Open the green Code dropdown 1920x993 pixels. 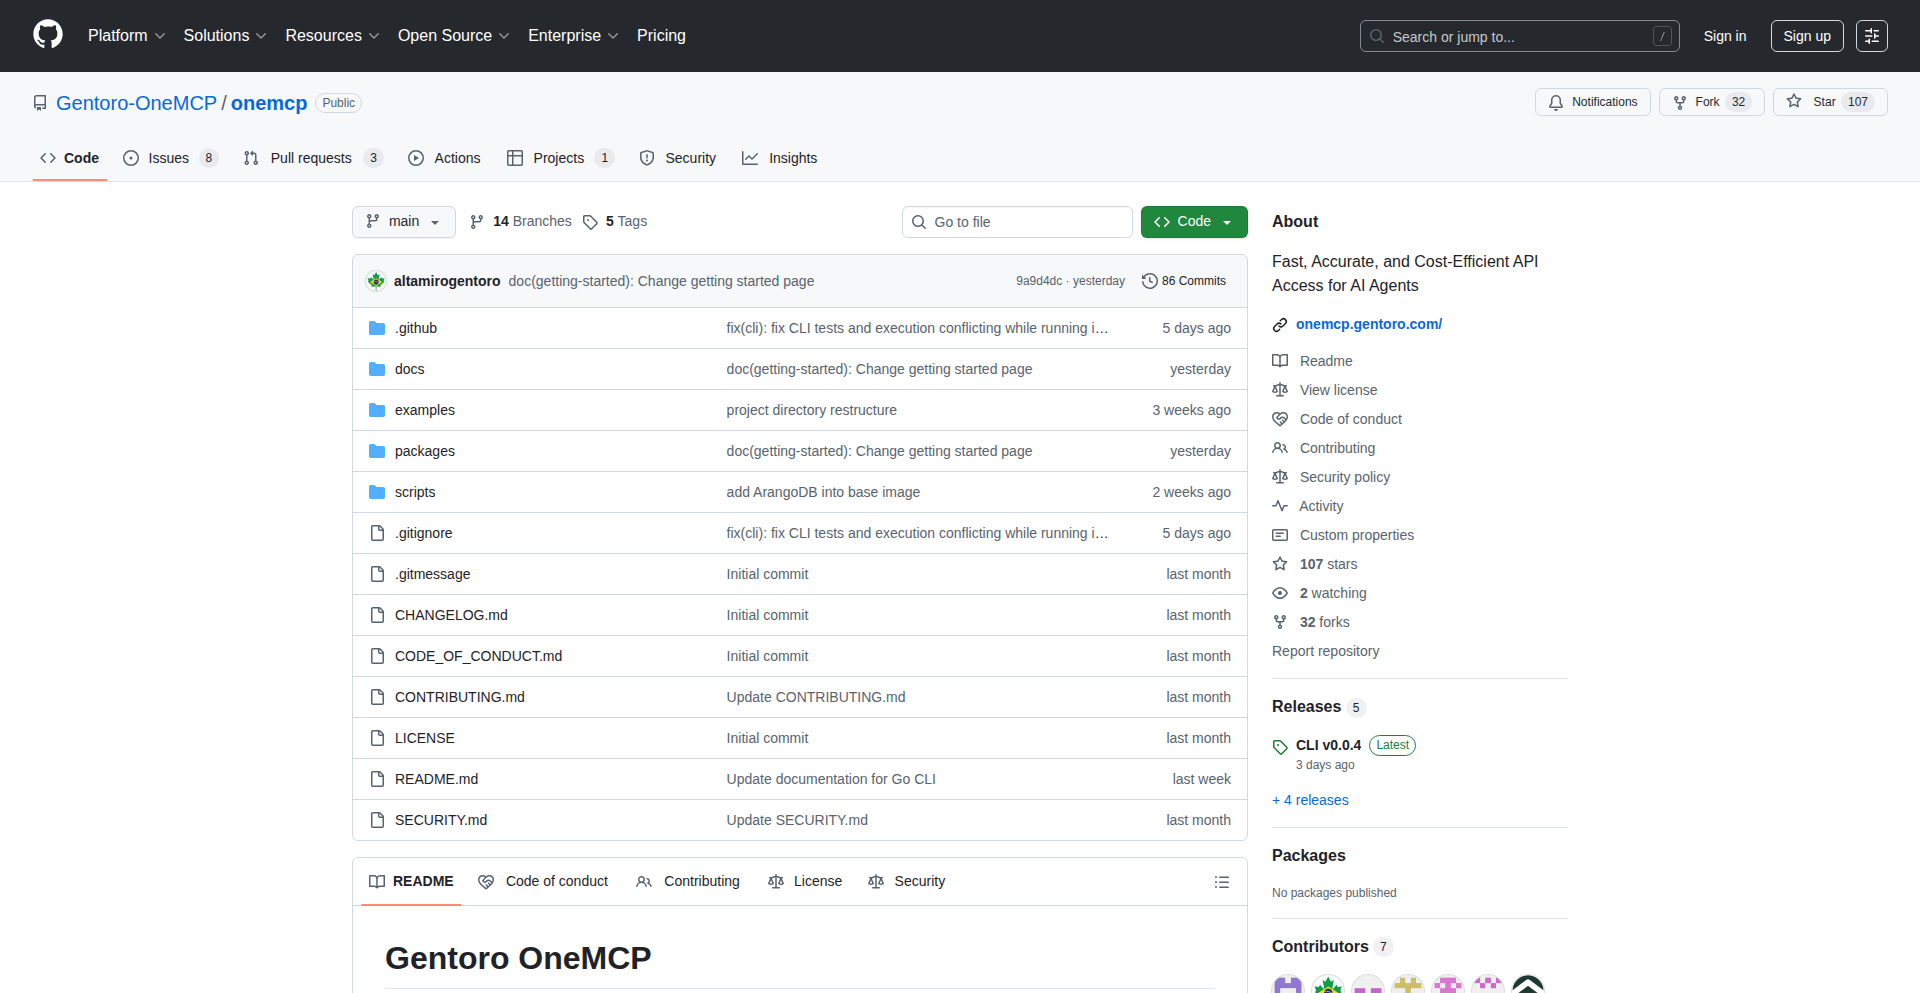pos(1194,222)
